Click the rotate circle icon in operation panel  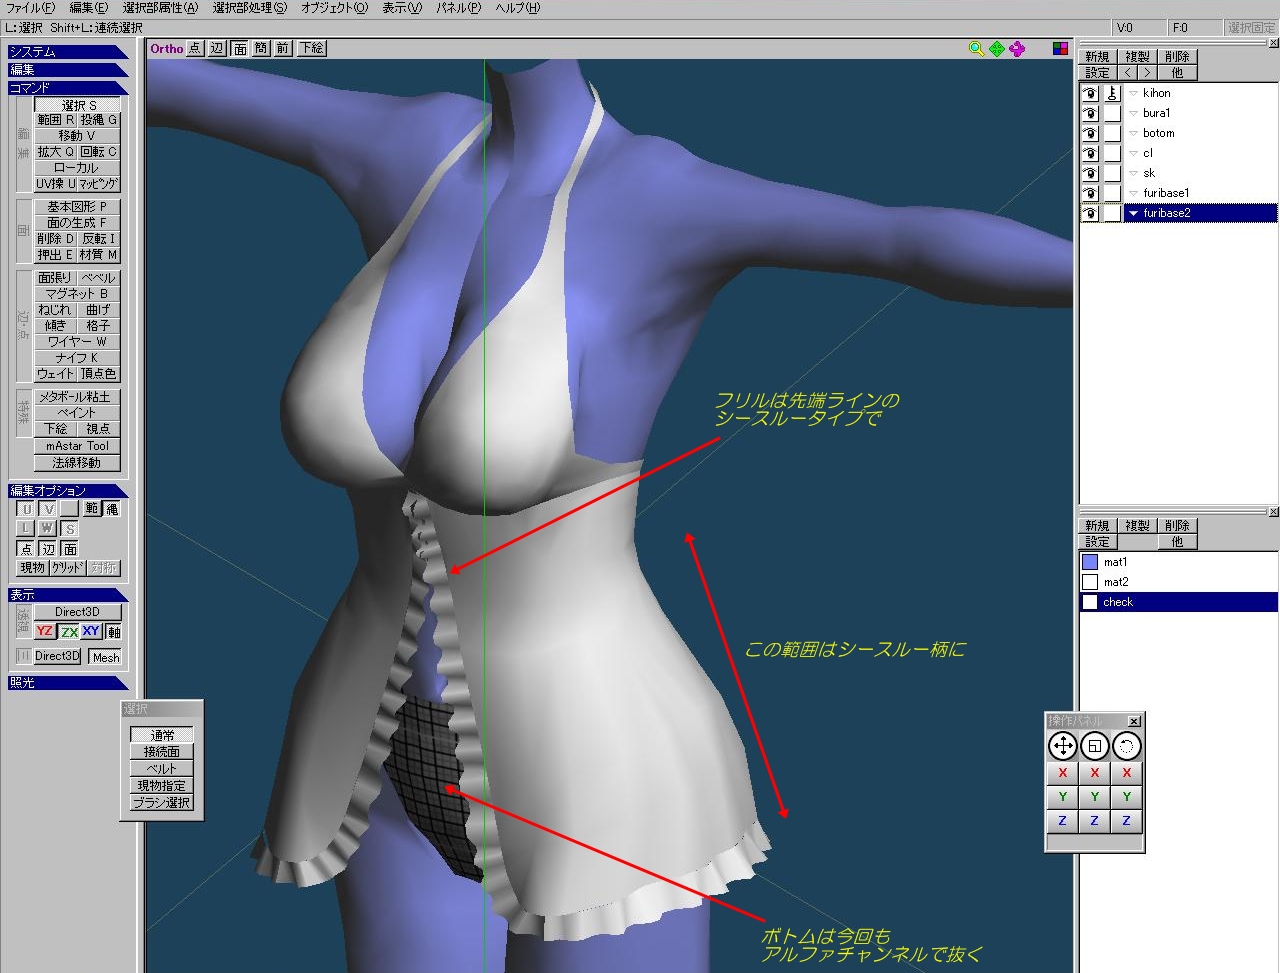1127,746
